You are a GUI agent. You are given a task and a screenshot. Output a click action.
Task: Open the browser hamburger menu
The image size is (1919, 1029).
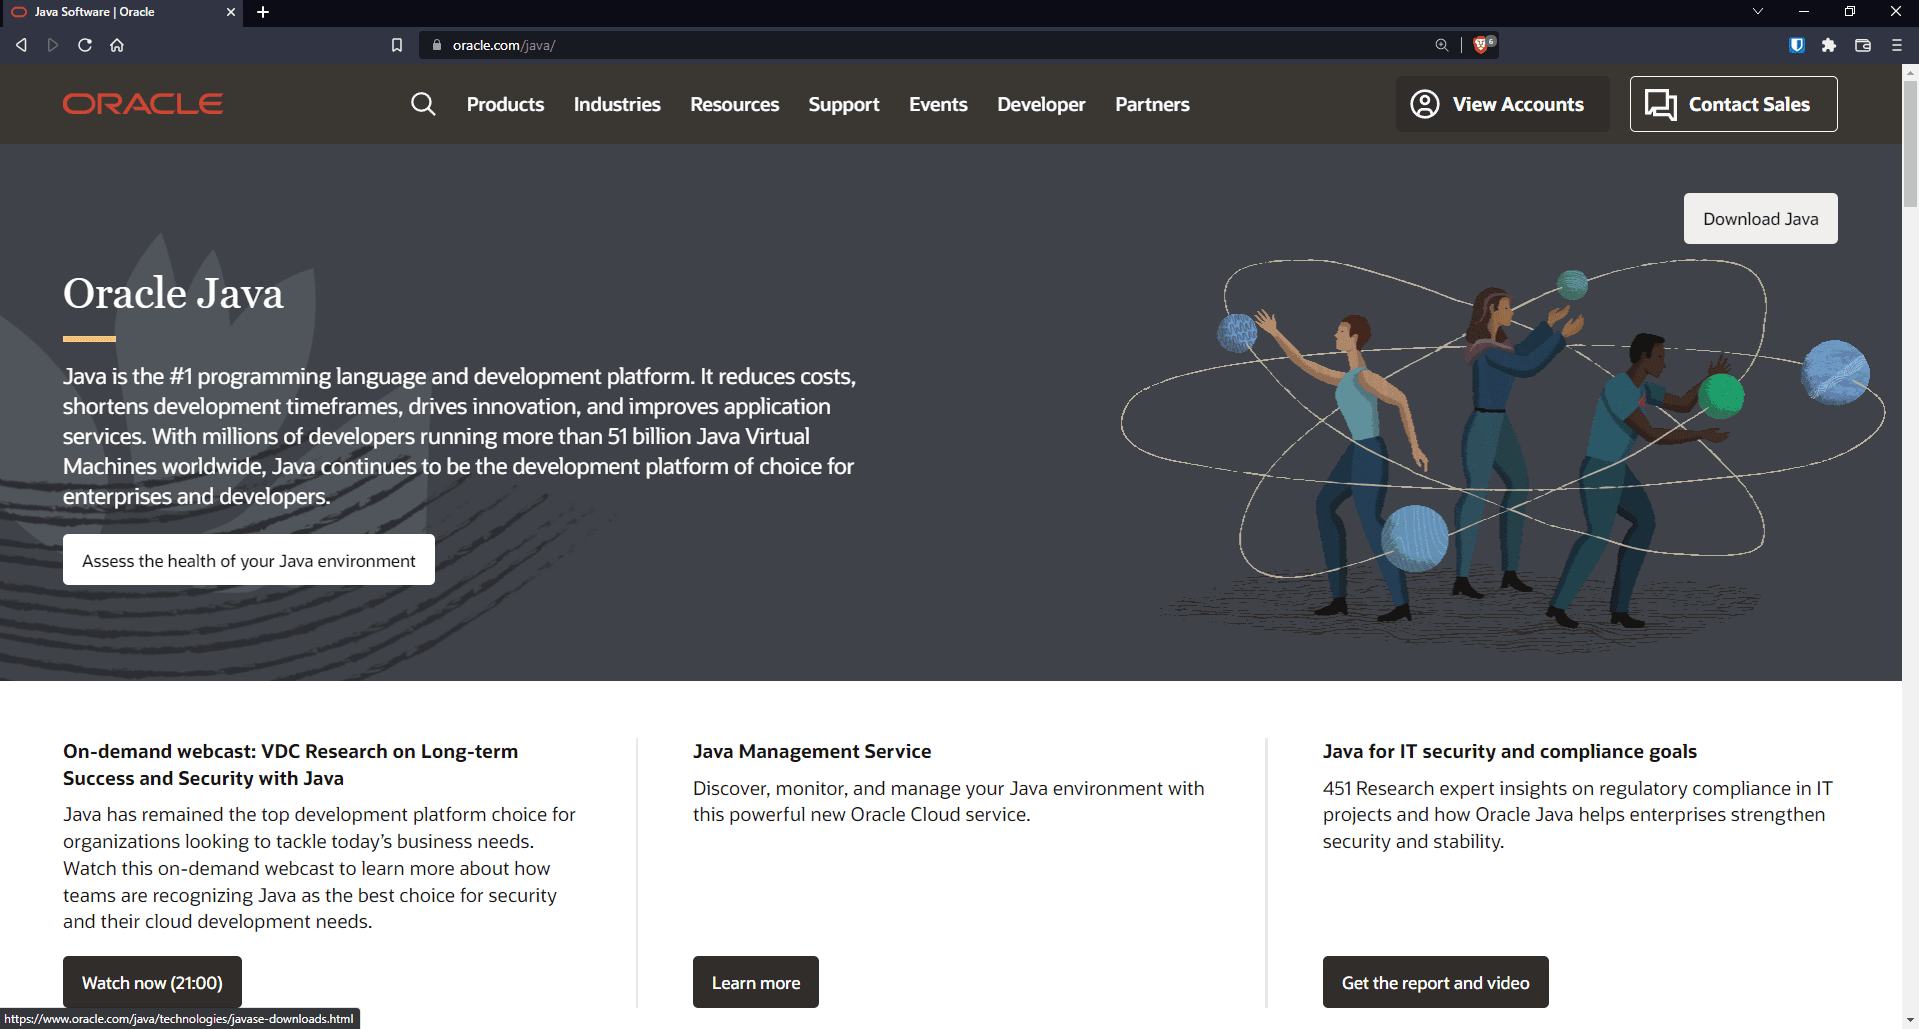(x=1897, y=45)
